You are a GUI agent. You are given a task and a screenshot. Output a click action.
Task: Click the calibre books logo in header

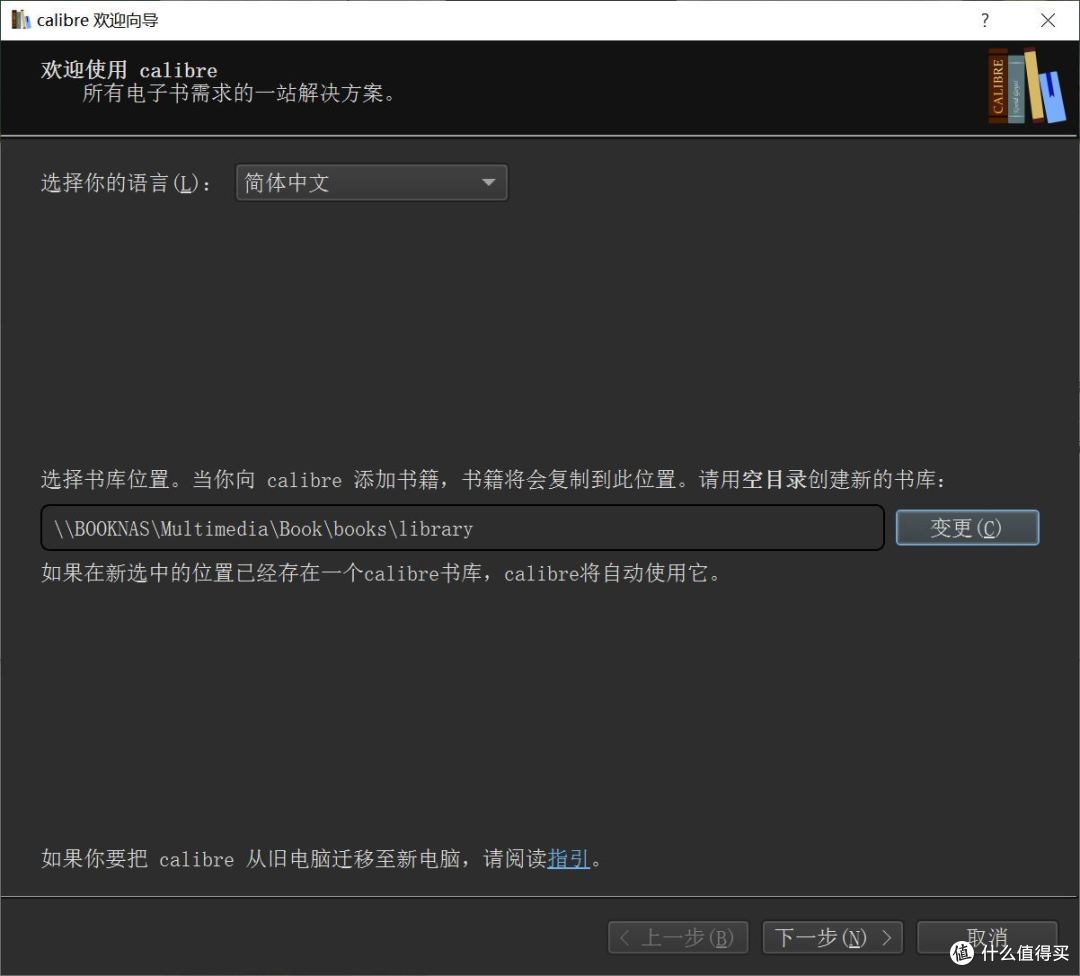tap(1026, 86)
